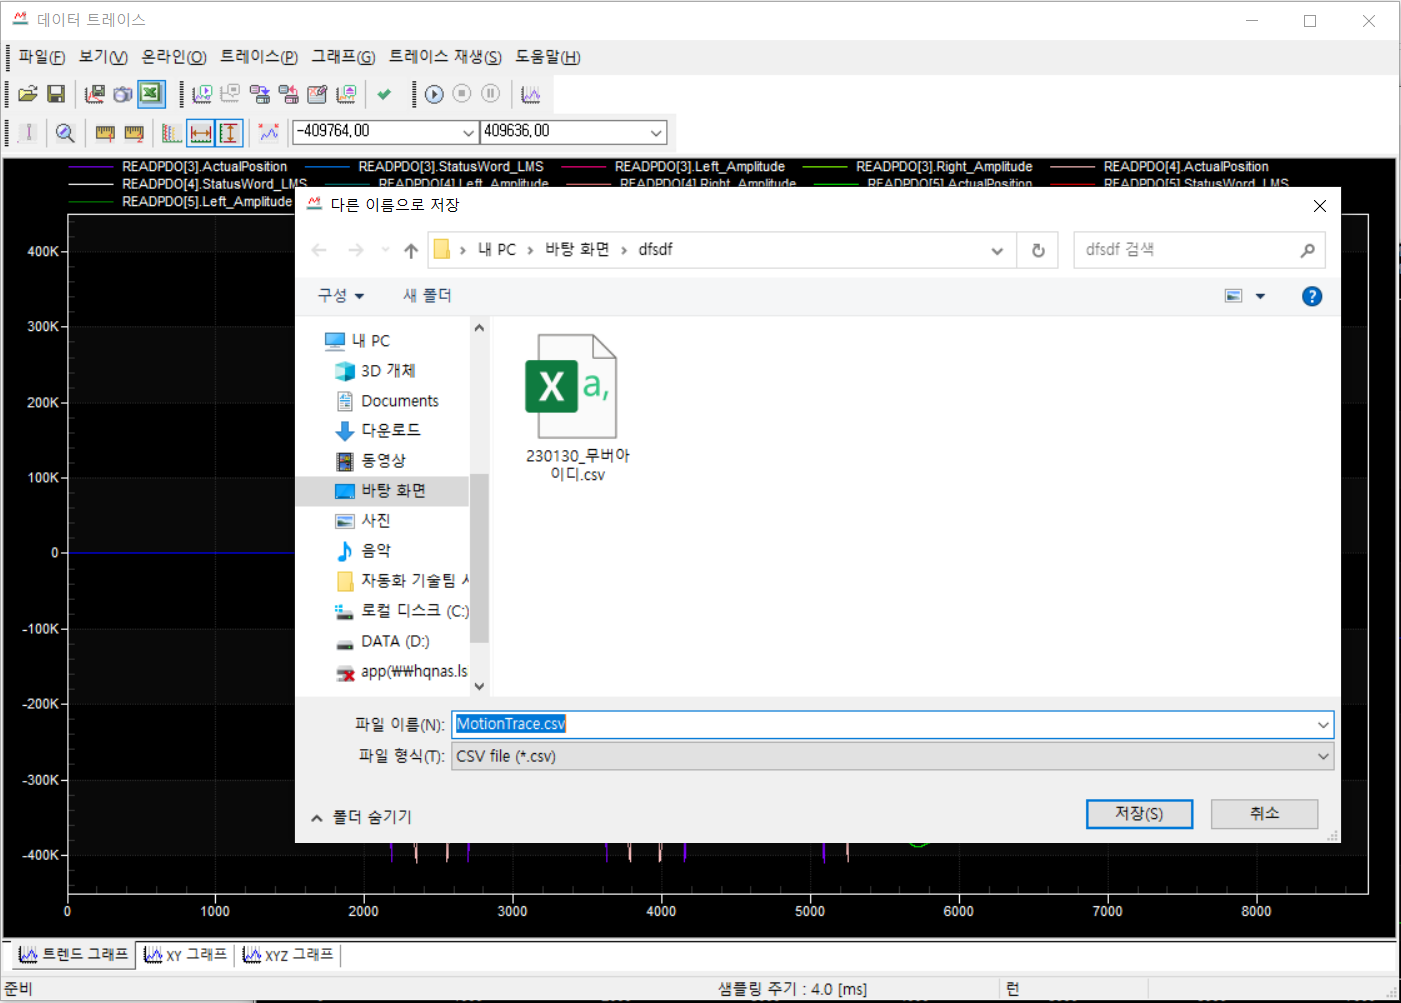Viewport: 1401px width, 1003px height.
Task: Click the 저장 save button
Action: coord(1139,813)
